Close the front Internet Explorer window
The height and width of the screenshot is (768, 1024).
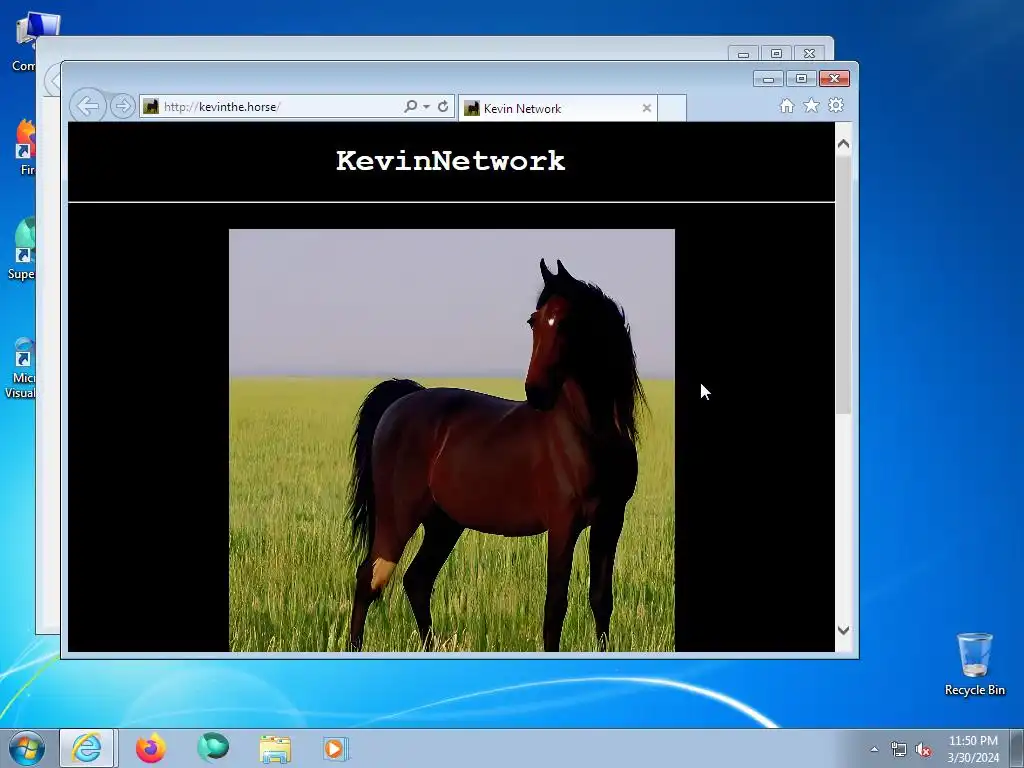(834, 79)
